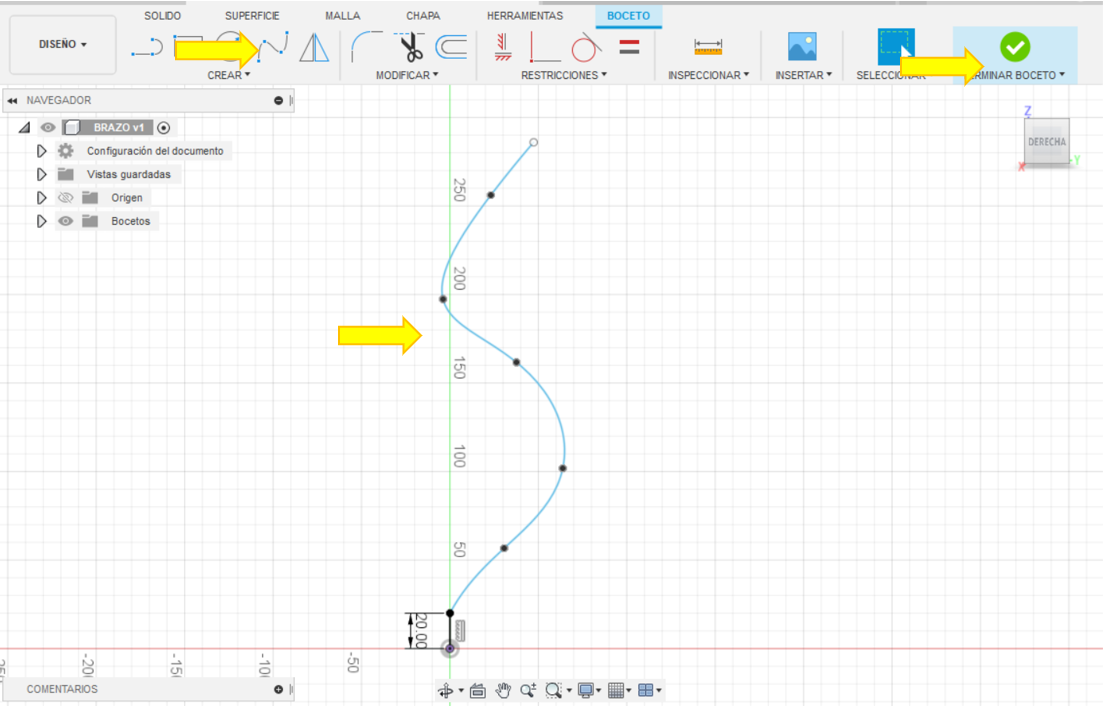
Task: Click the Look At icon
Action: (x=478, y=690)
